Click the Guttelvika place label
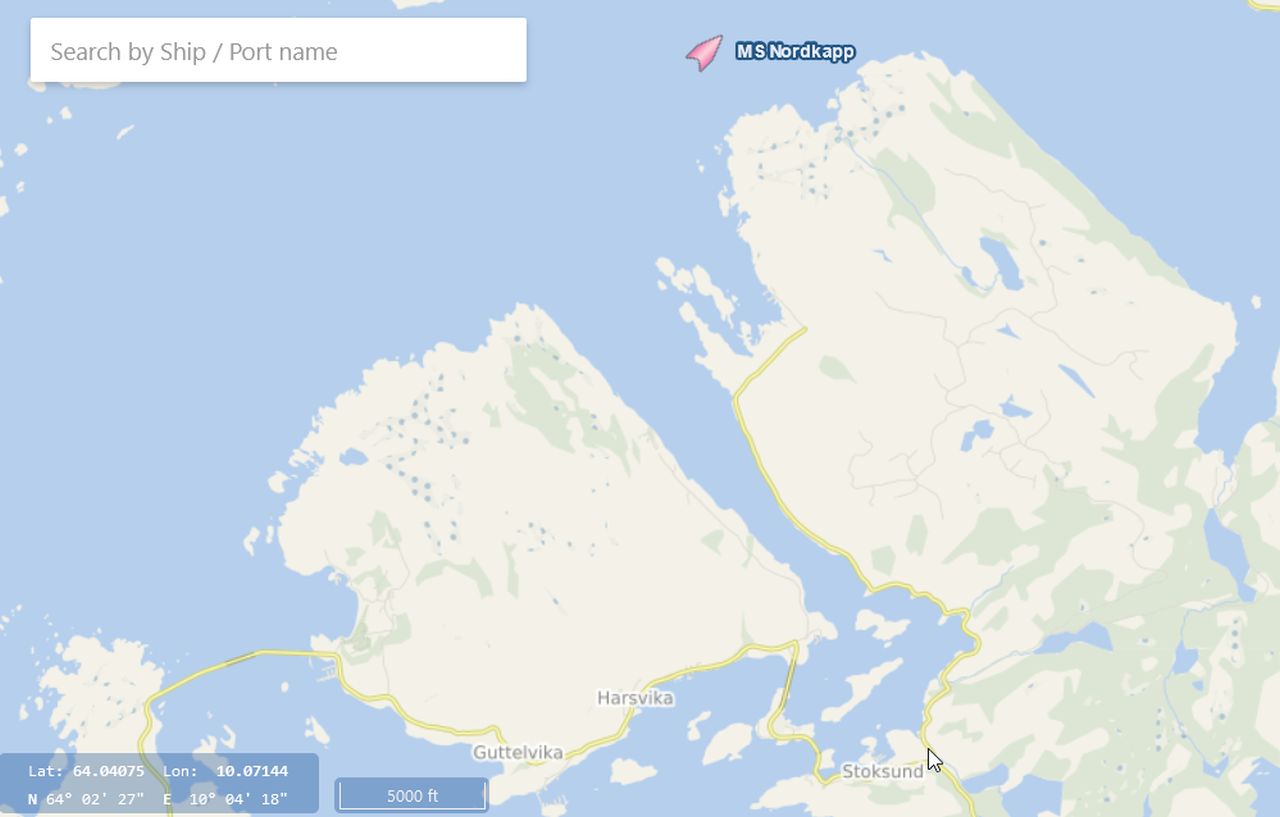Screen dimensions: 1280x817 518,752
